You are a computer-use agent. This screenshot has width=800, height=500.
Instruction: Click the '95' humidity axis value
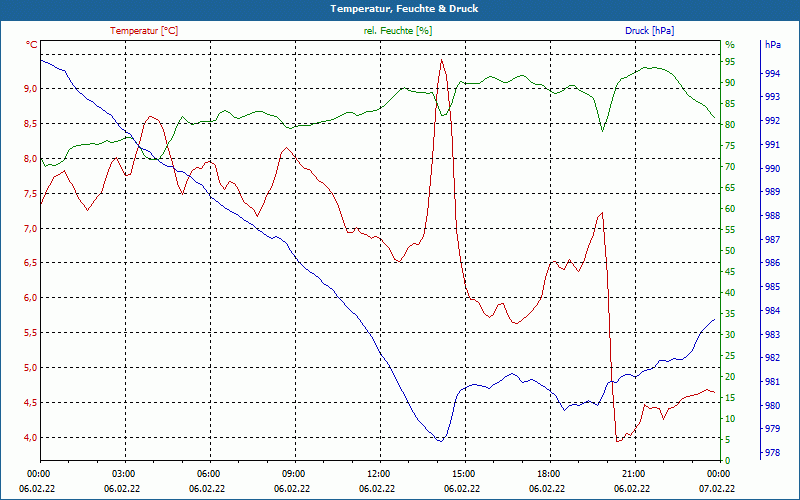[x=730, y=62]
